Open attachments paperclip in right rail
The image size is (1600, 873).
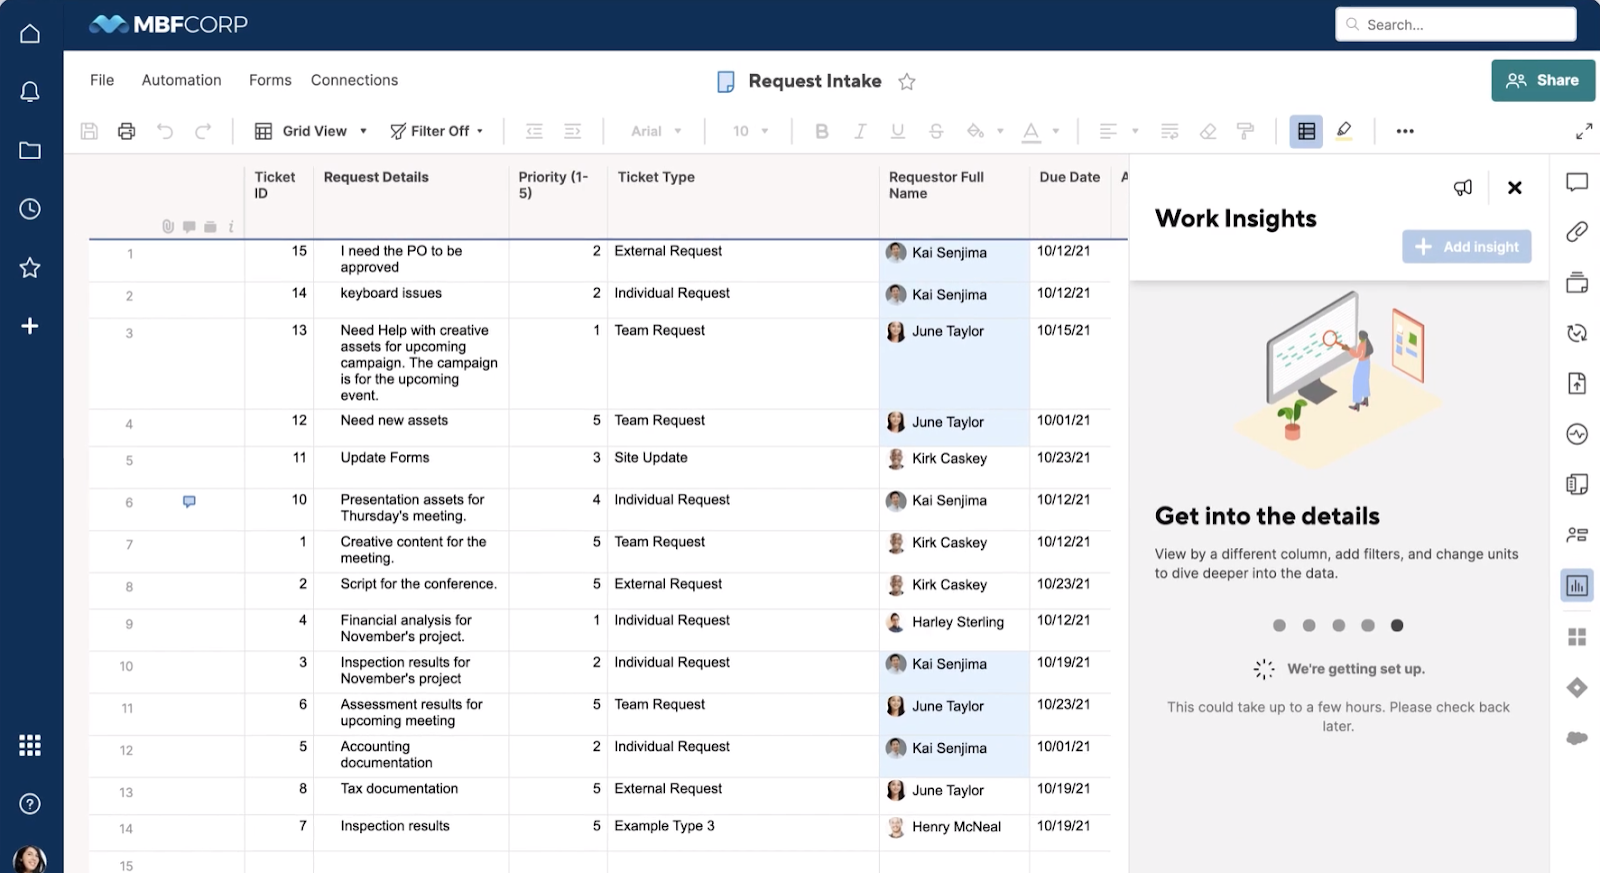tap(1577, 232)
